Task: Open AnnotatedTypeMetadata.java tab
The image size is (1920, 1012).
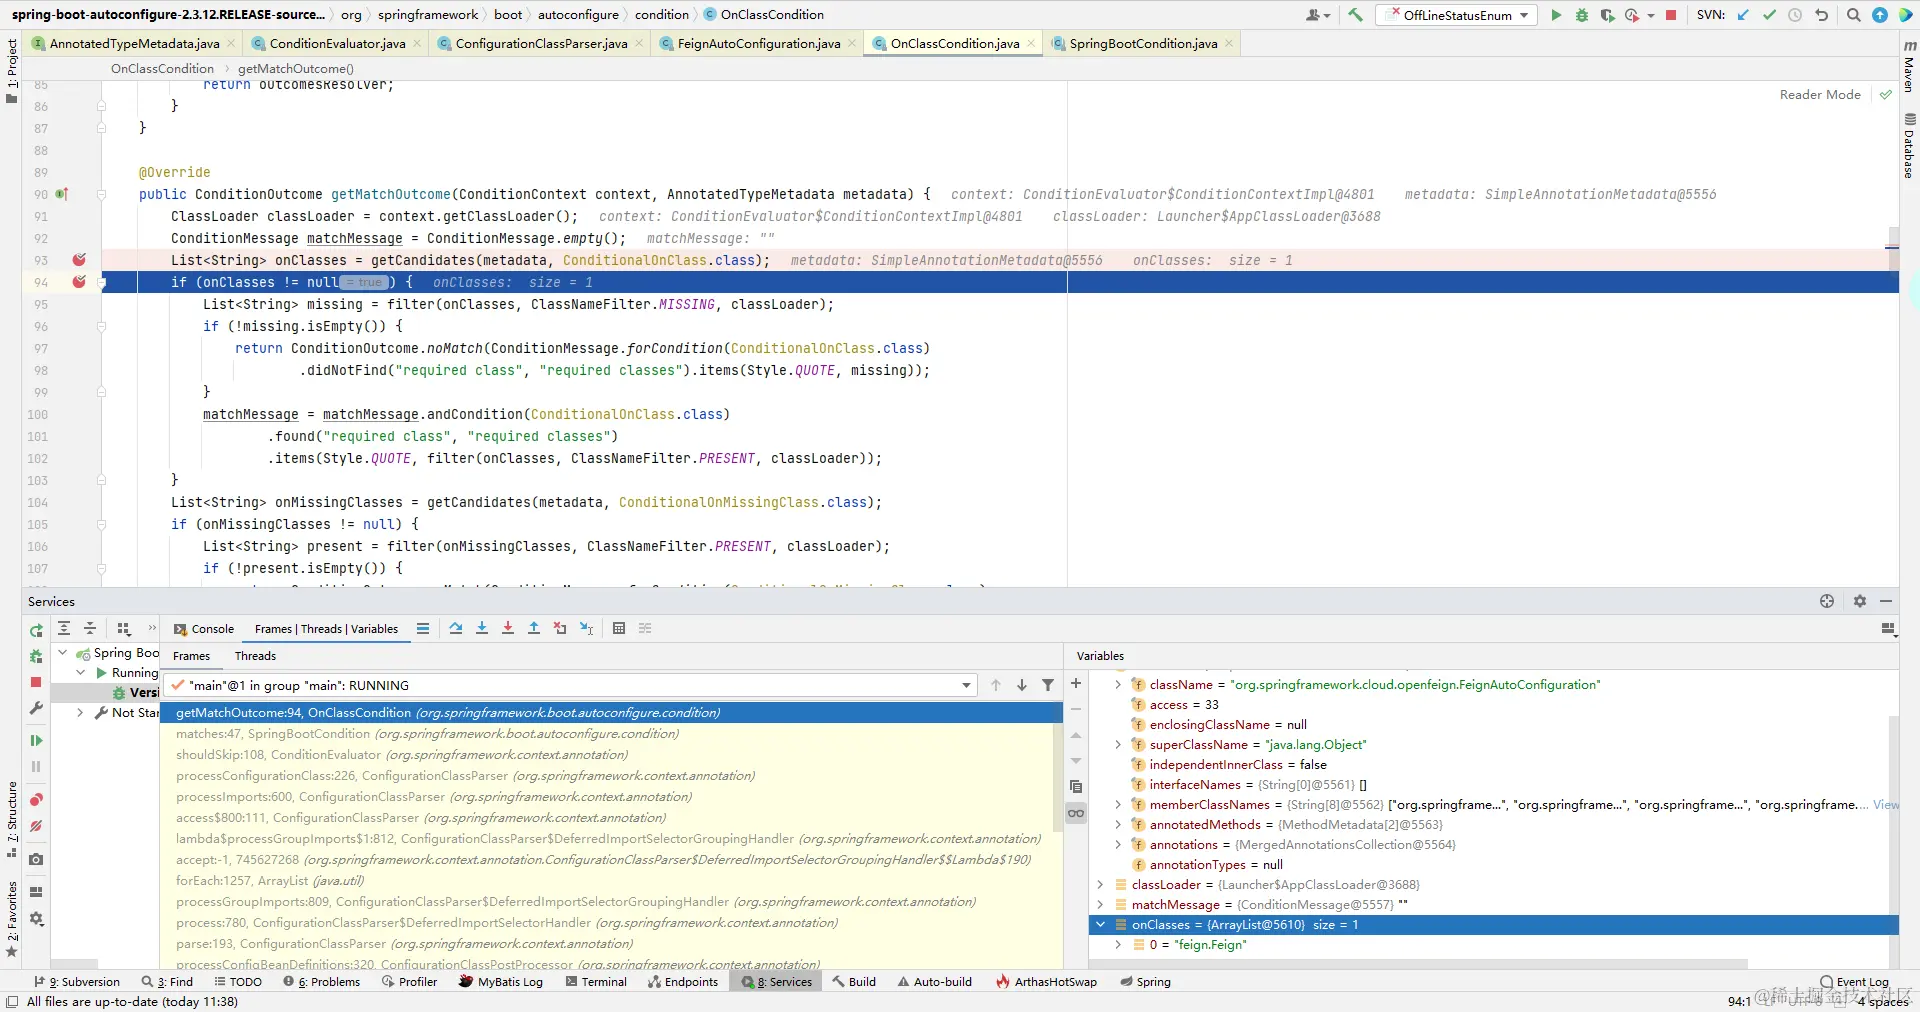Action: coord(134,43)
